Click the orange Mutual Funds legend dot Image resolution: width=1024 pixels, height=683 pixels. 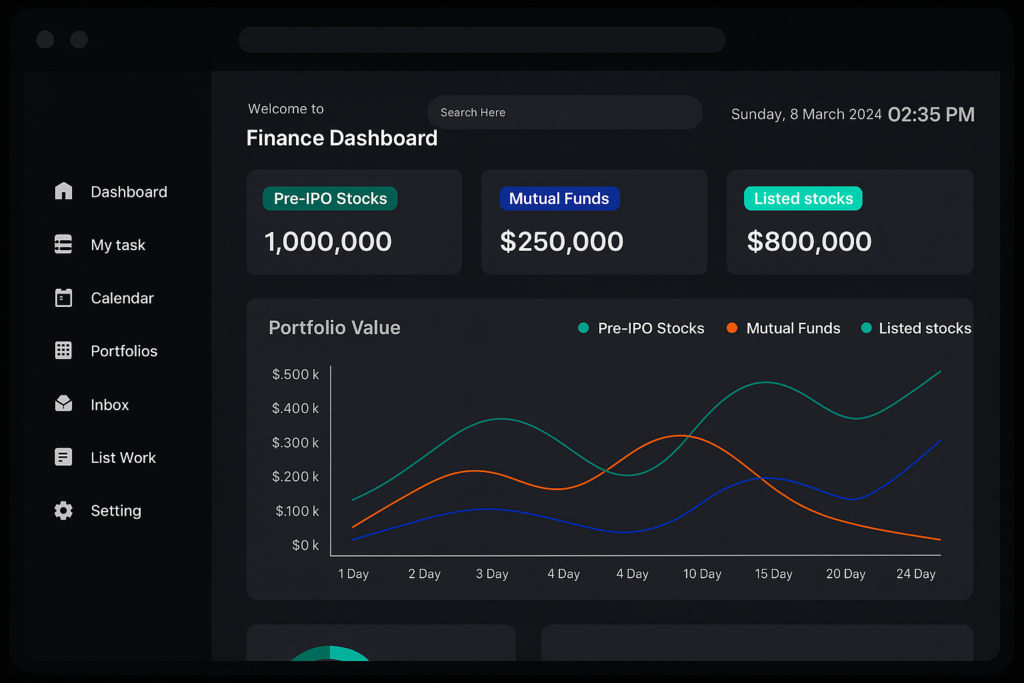click(x=732, y=328)
